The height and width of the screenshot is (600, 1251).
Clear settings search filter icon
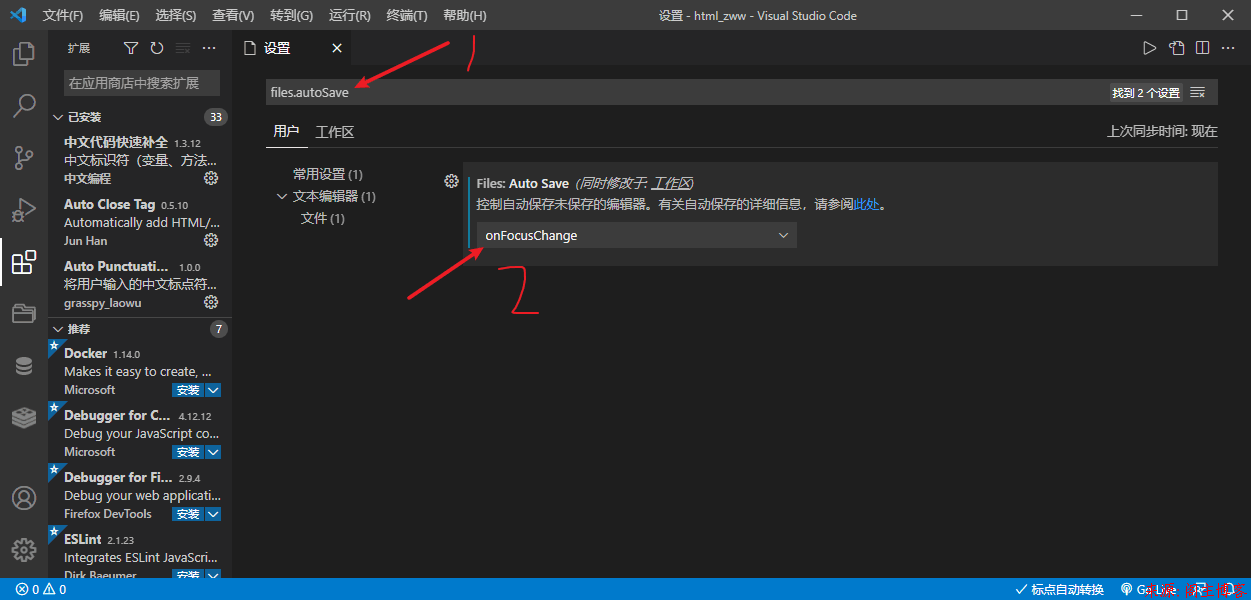click(x=1198, y=92)
